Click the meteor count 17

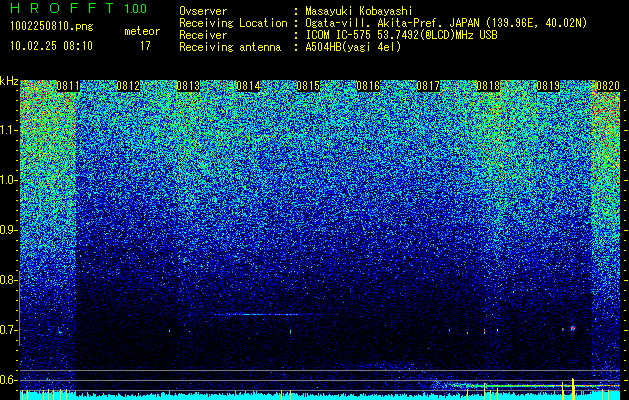click(x=145, y=46)
